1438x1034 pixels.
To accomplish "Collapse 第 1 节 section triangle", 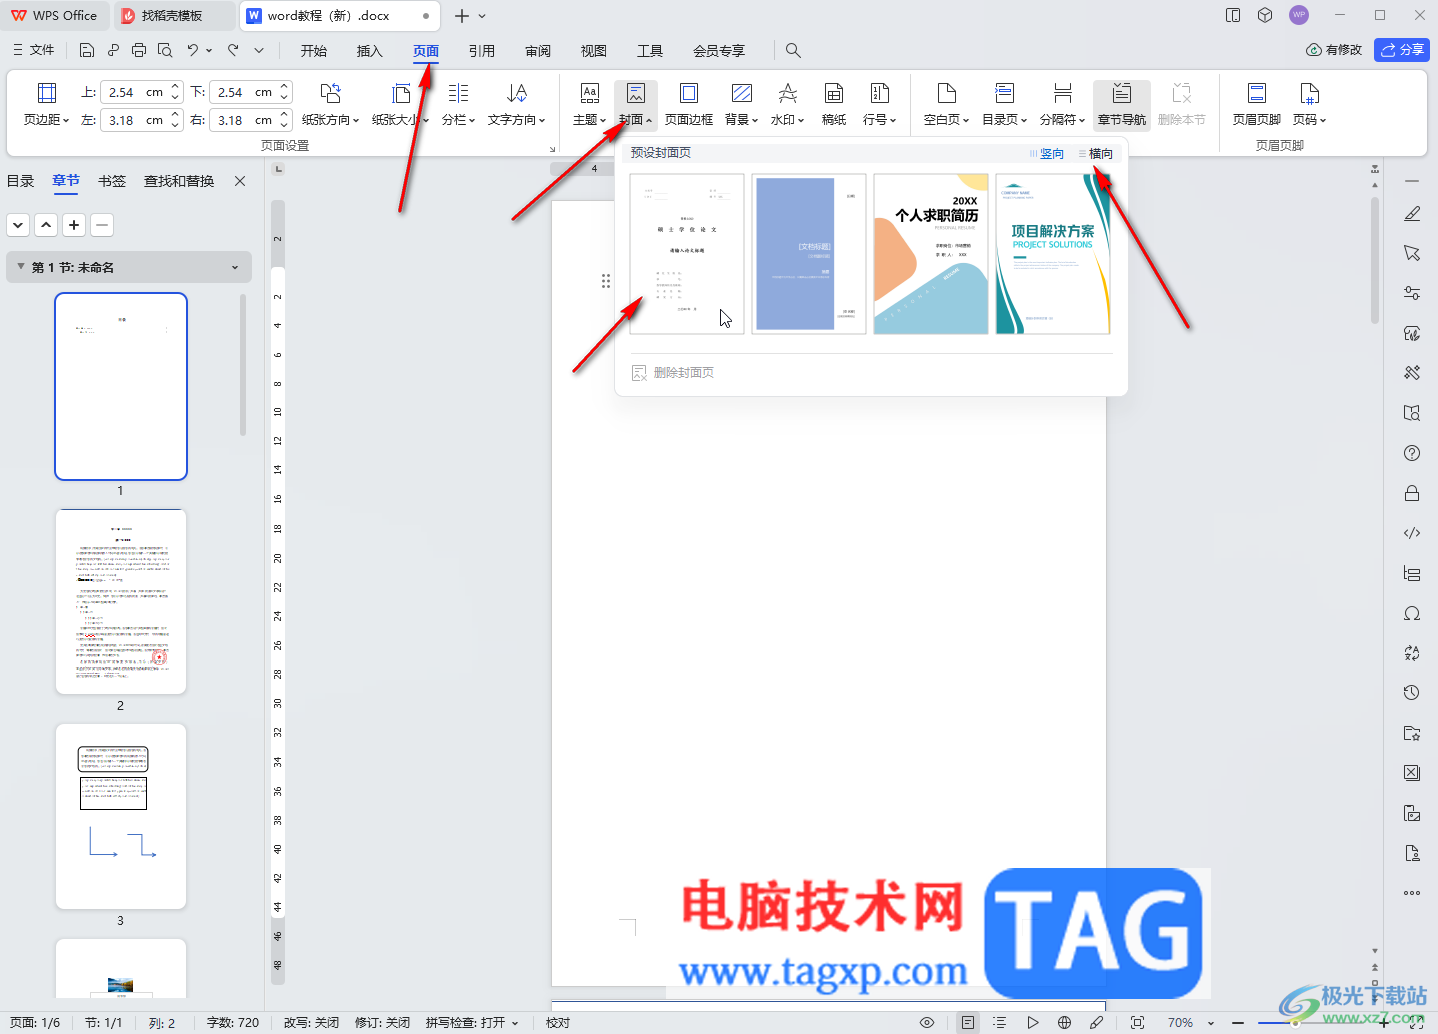I will pos(20,267).
